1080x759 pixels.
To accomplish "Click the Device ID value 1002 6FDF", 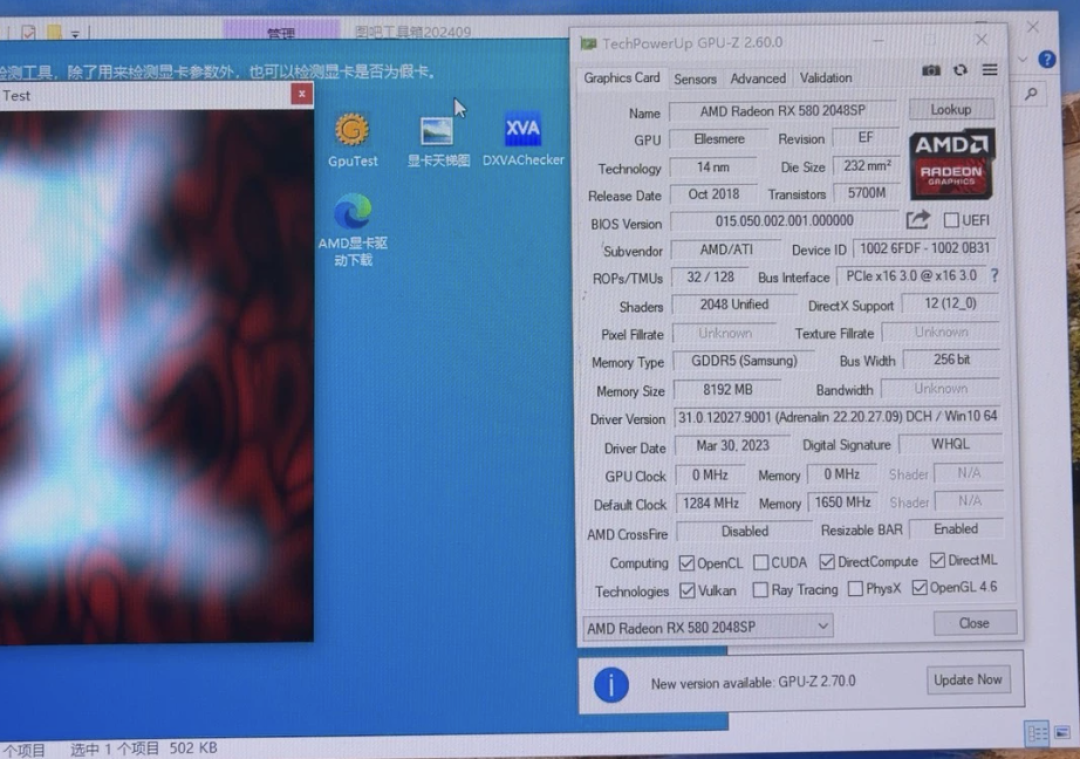I will (925, 249).
